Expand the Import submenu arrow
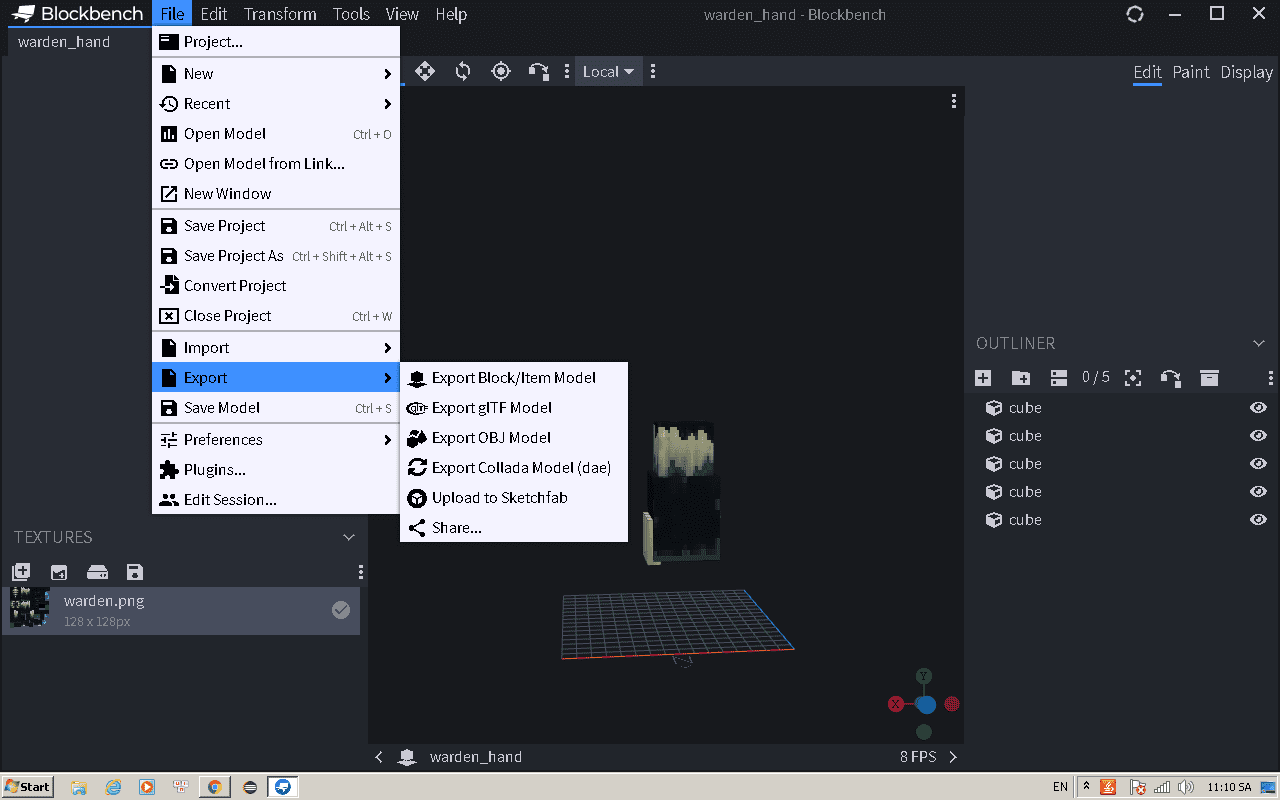Screen dimensions: 1280x800 coord(388,348)
